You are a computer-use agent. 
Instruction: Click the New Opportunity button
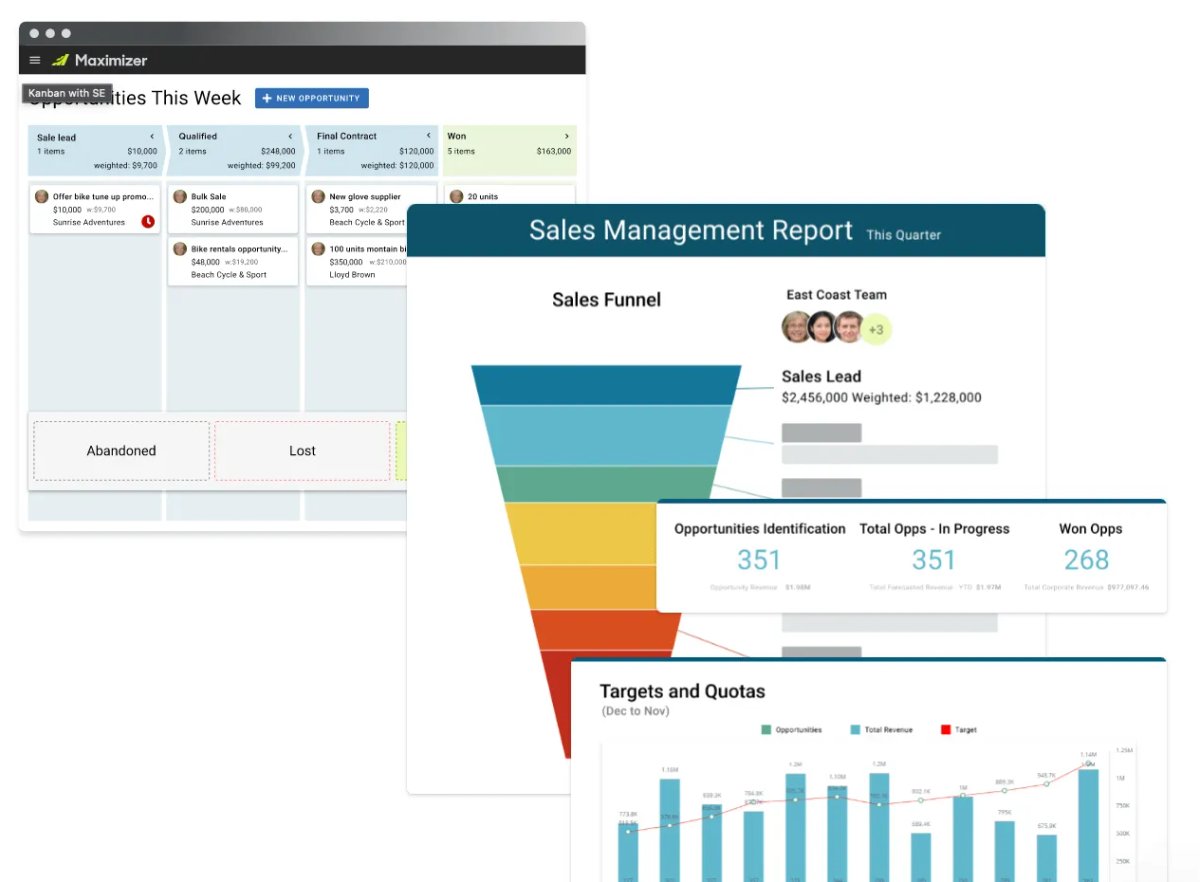(x=312, y=98)
